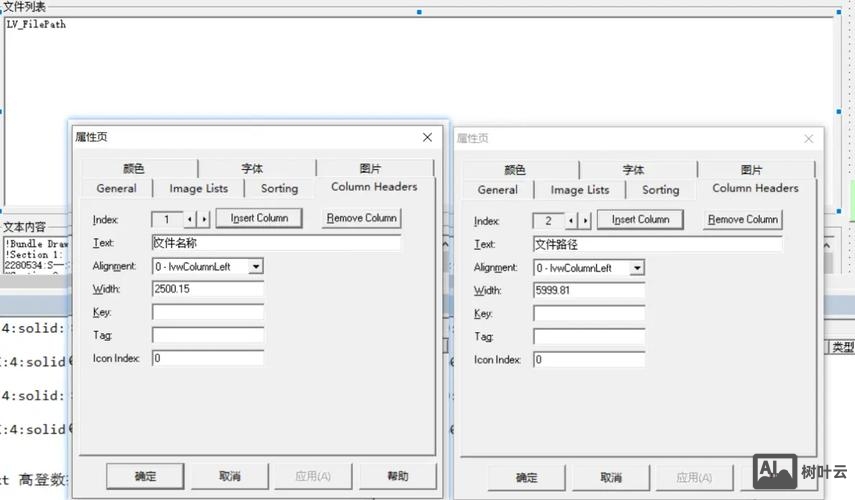This screenshot has width=855, height=500.
Task: Click the index decrement arrow in left dialog
Action: coord(190,219)
